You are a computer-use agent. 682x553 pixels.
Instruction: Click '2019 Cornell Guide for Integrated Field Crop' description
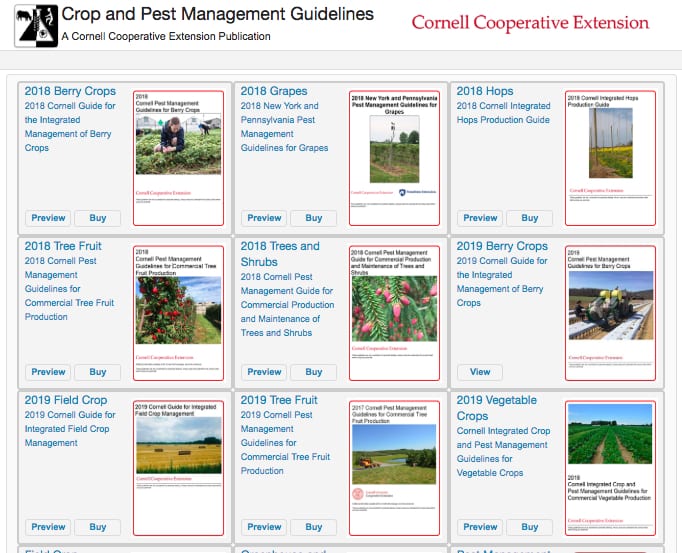[x=70, y=429]
